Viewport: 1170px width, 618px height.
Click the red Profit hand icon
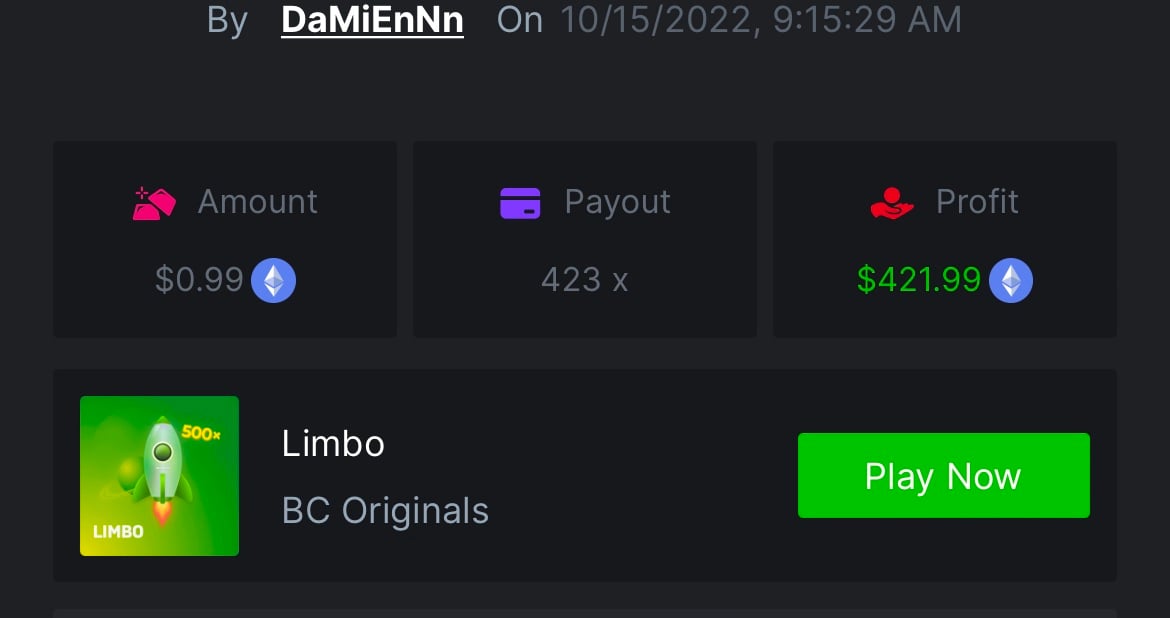point(892,203)
